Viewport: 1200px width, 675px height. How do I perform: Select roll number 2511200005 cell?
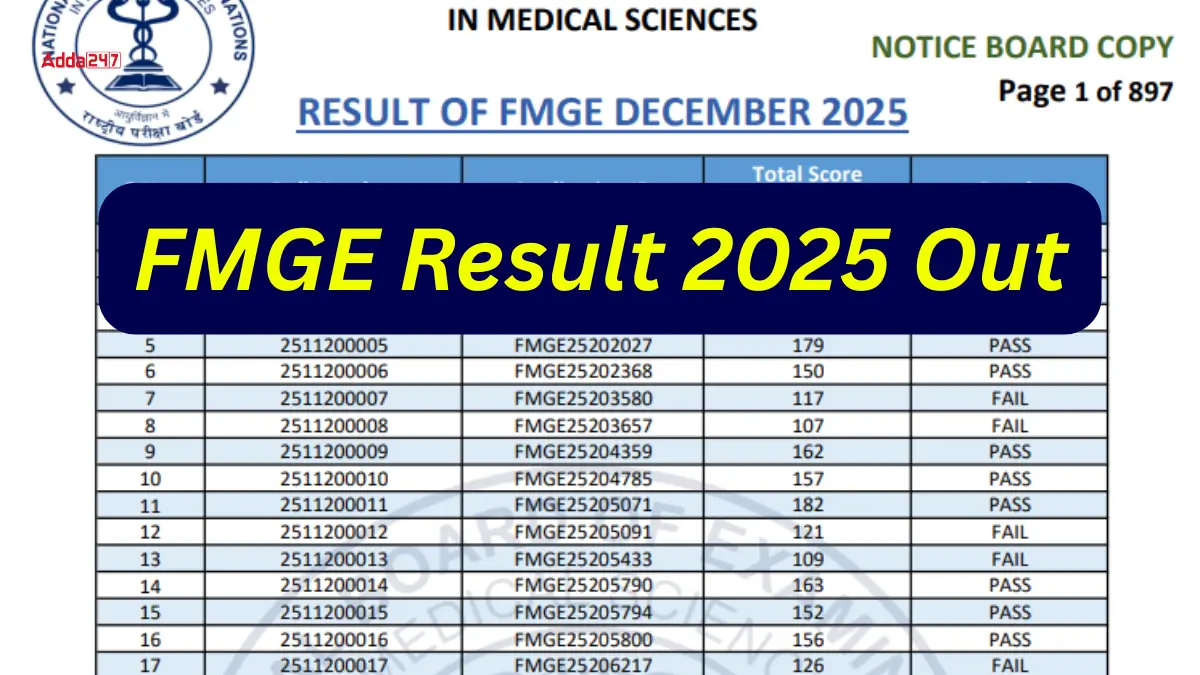(333, 346)
